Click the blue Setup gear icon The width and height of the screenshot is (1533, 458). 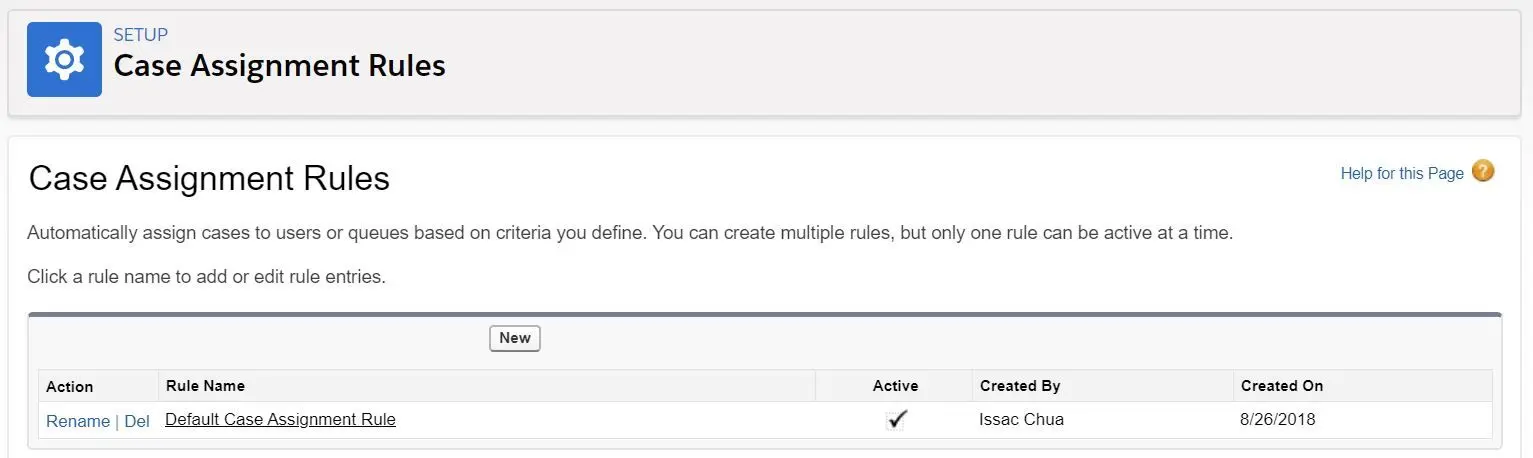tap(64, 60)
